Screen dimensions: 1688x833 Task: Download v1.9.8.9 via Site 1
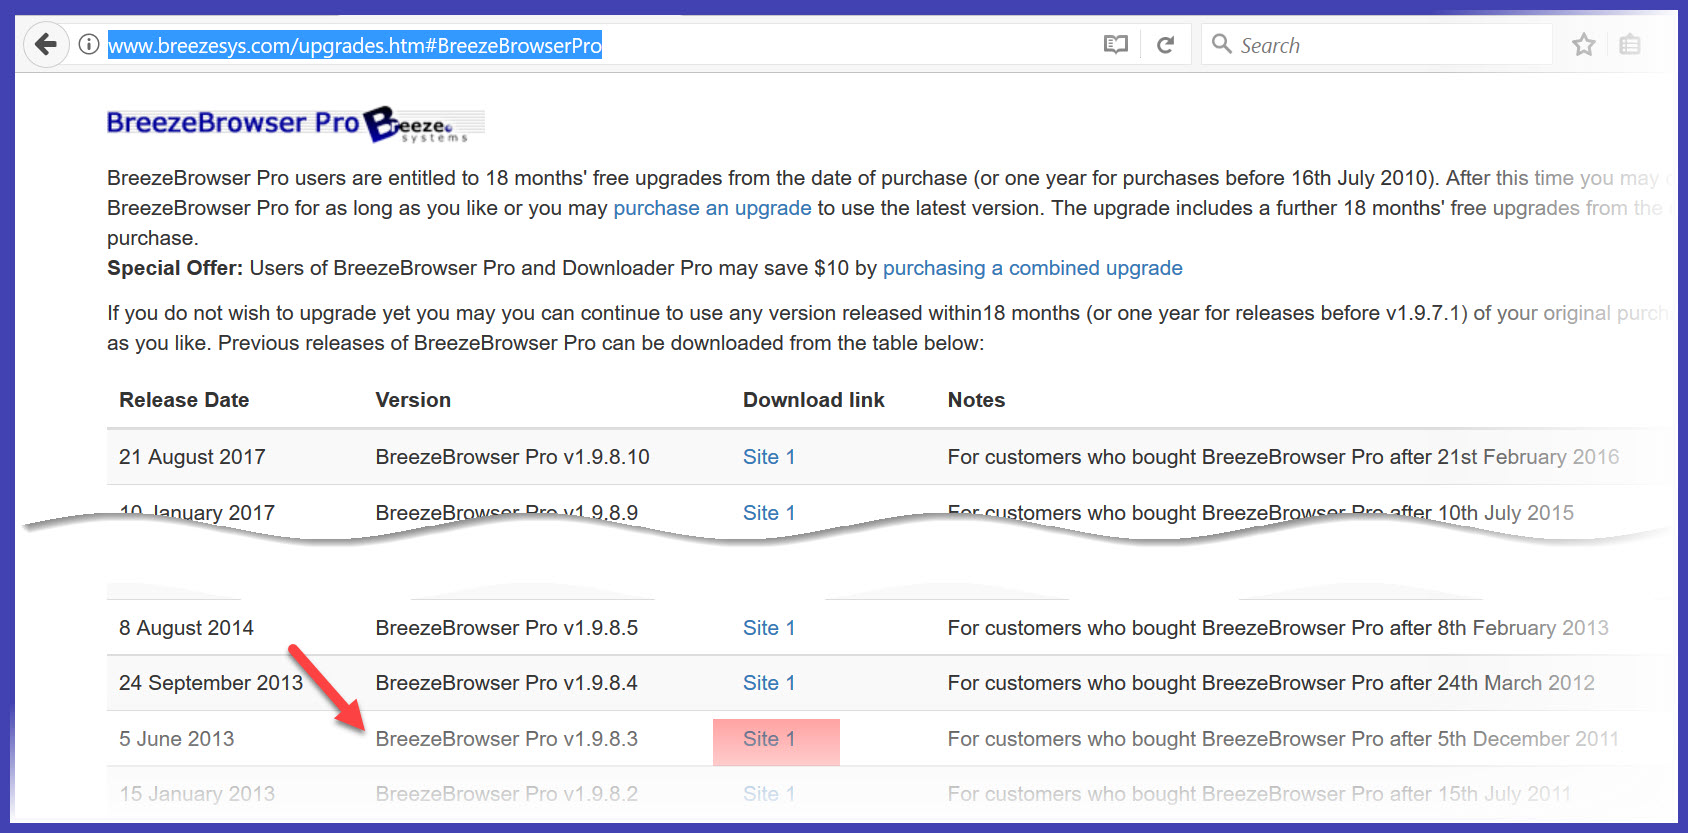769,512
